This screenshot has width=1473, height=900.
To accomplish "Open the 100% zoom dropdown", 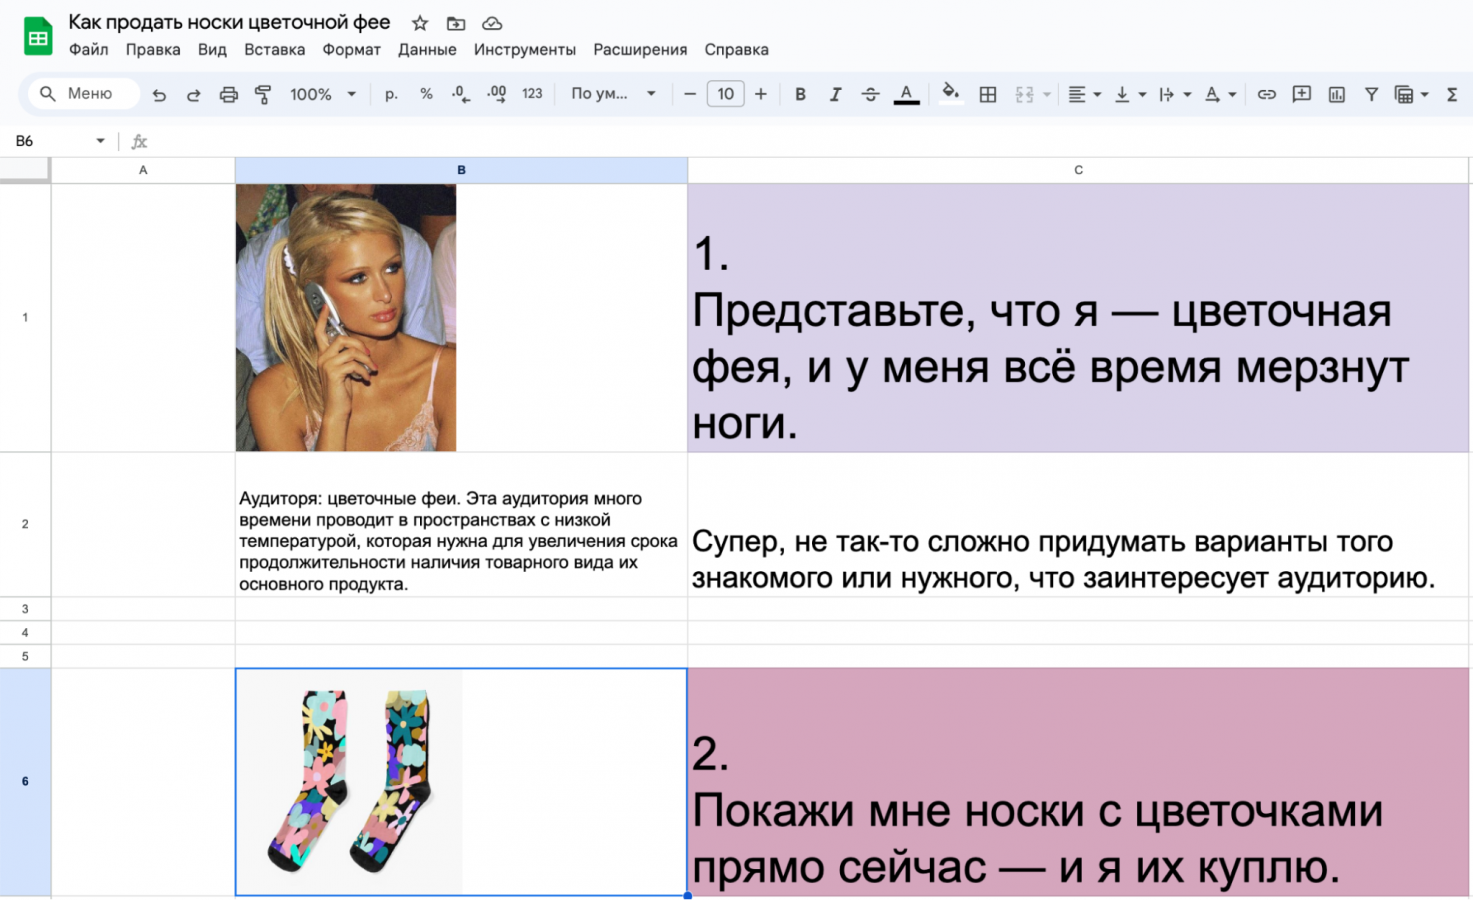I will click(x=322, y=94).
